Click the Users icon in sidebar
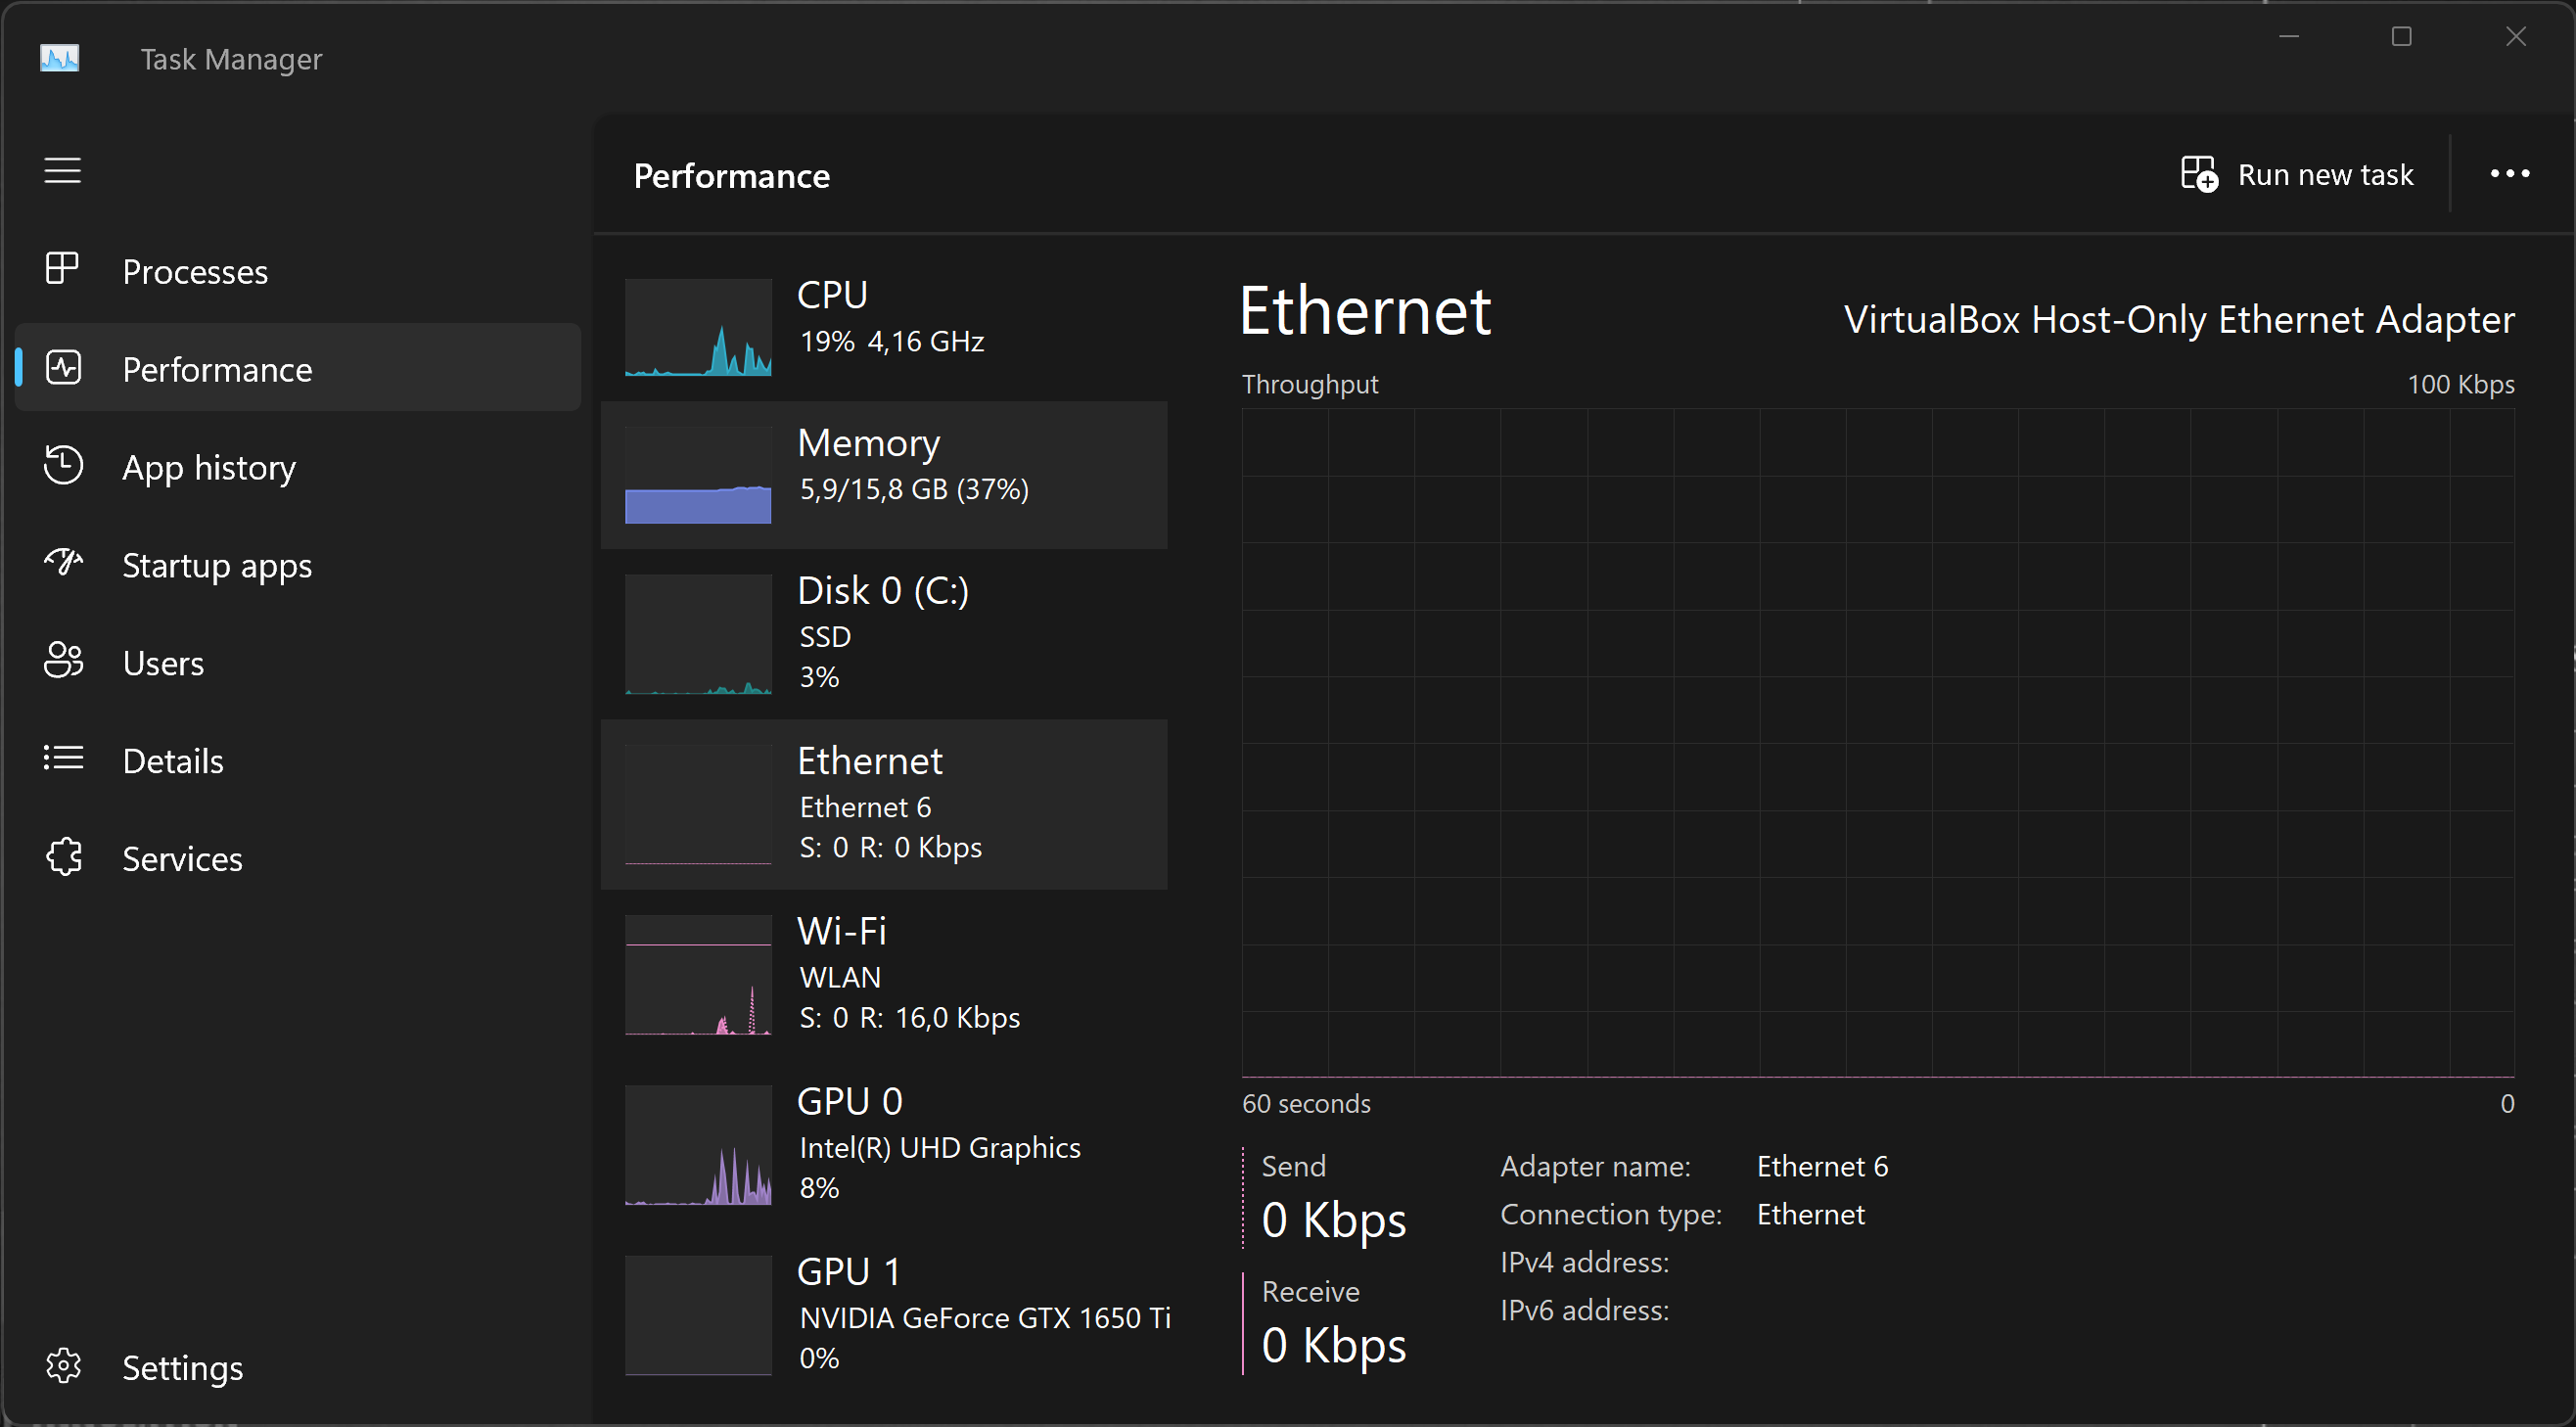Screen dimensions: 2576x1427 (x=62, y=660)
